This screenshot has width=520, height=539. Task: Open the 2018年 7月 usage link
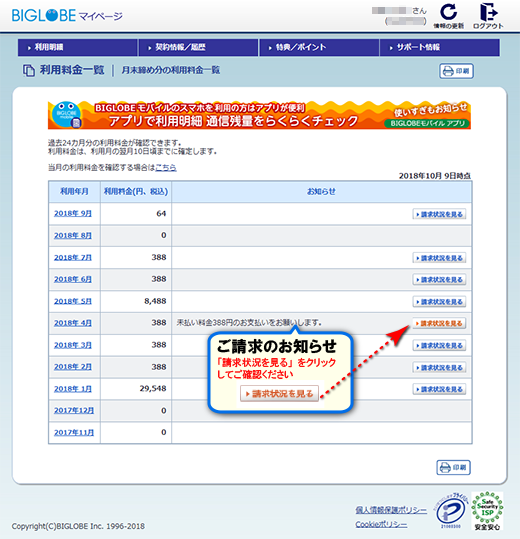coord(73,257)
